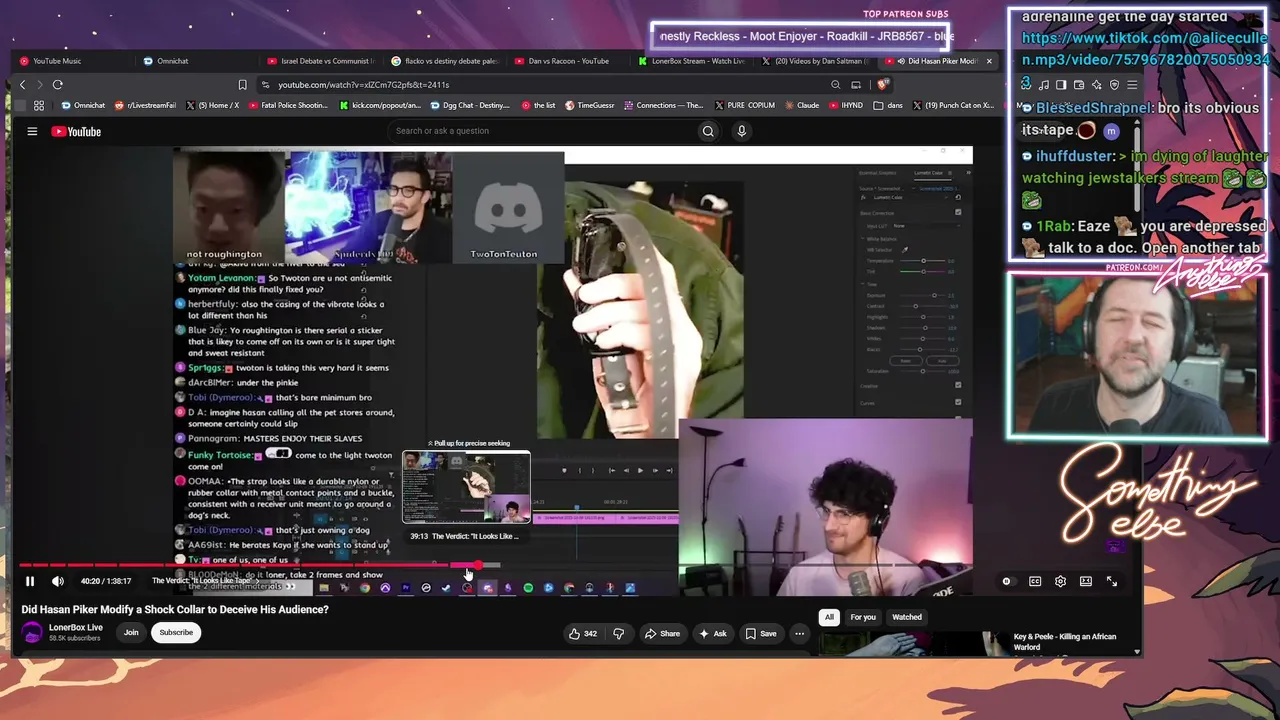This screenshot has width=1280, height=720.
Task: Open more actions ellipsis menu
Action: tap(799, 633)
